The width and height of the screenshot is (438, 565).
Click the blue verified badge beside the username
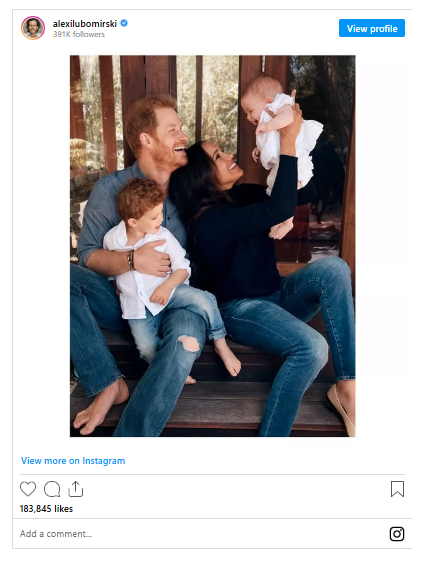click(124, 23)
